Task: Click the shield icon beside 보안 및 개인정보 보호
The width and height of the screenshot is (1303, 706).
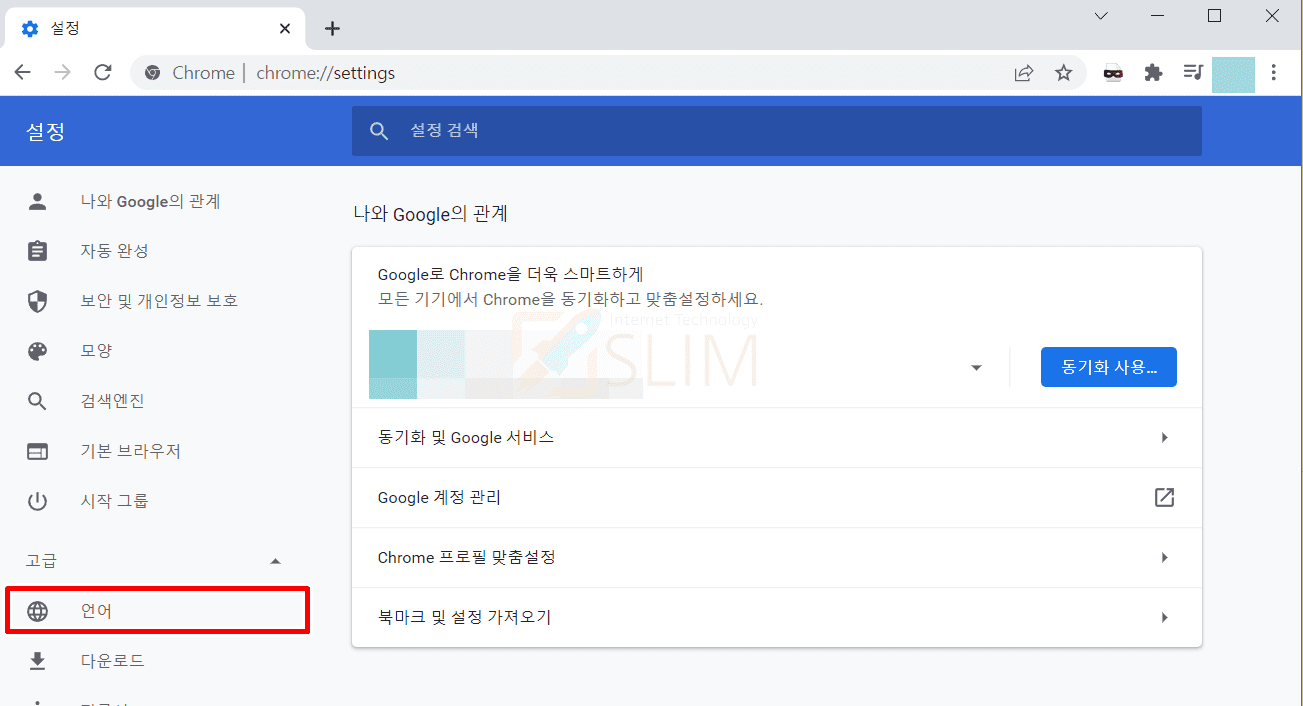Action: pos(37,301)
